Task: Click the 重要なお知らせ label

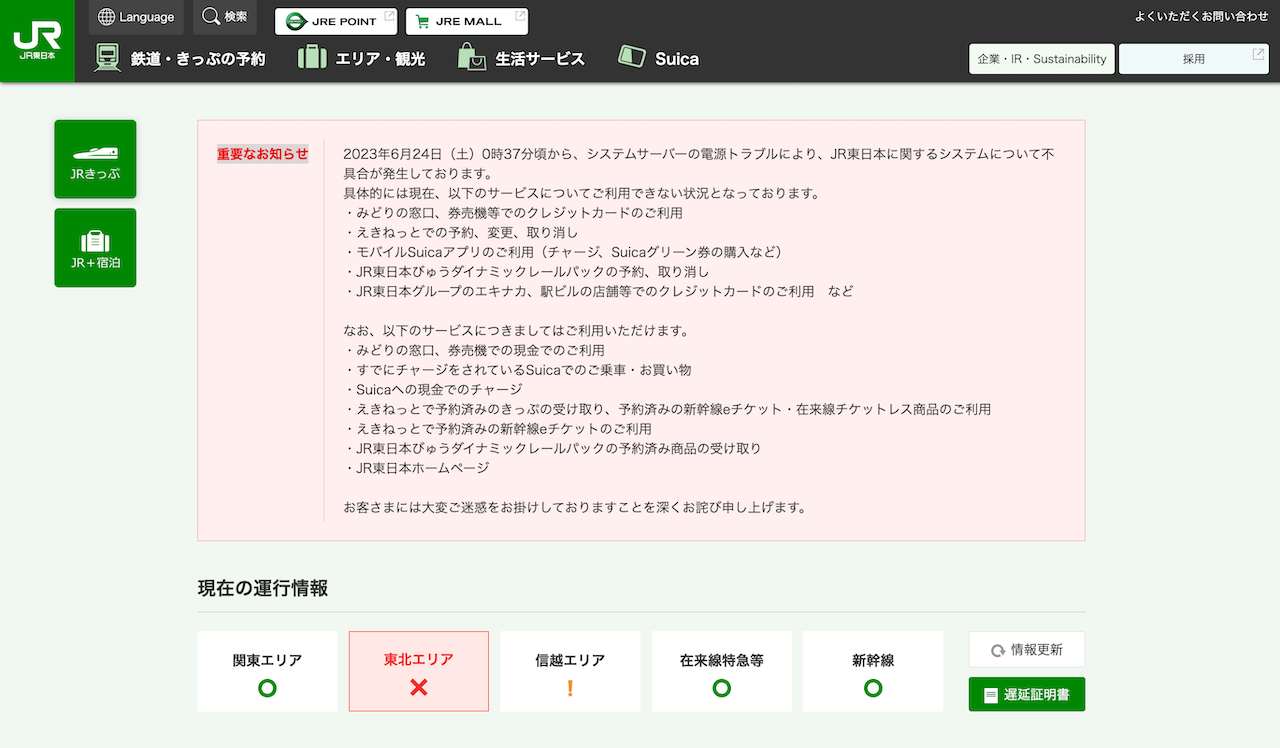Action: point(263,154)
